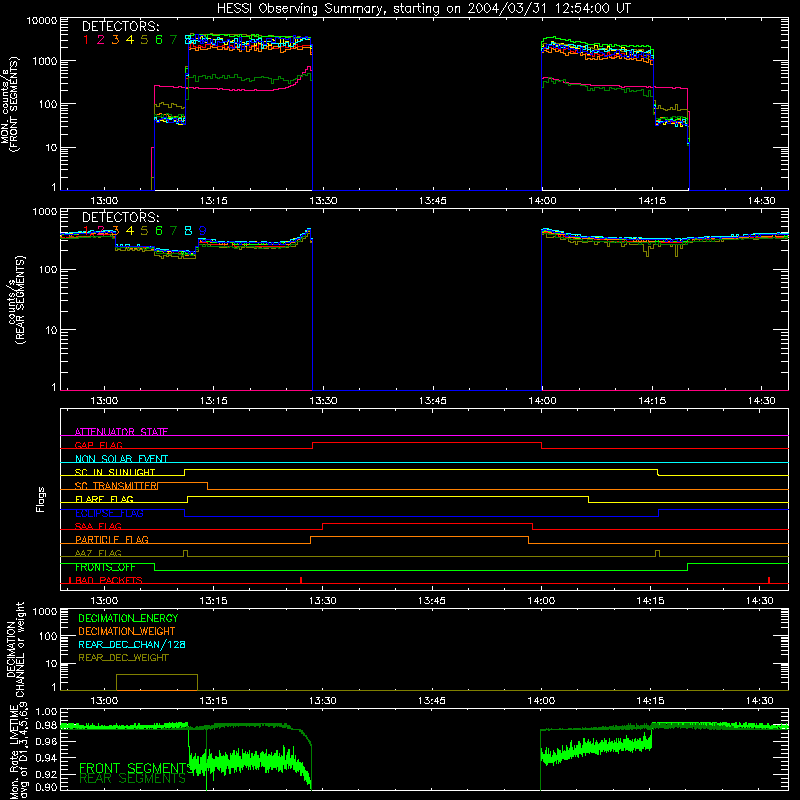Click the SAA_FLAG label
Viewport: 800px width, 800px height.
click(x=98, y=526)
